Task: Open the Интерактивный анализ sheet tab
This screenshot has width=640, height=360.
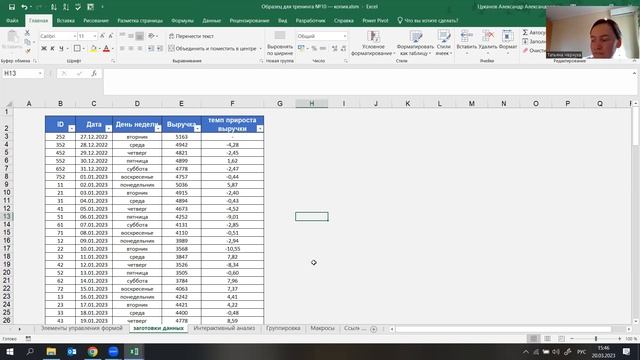Action: [224, 328]
